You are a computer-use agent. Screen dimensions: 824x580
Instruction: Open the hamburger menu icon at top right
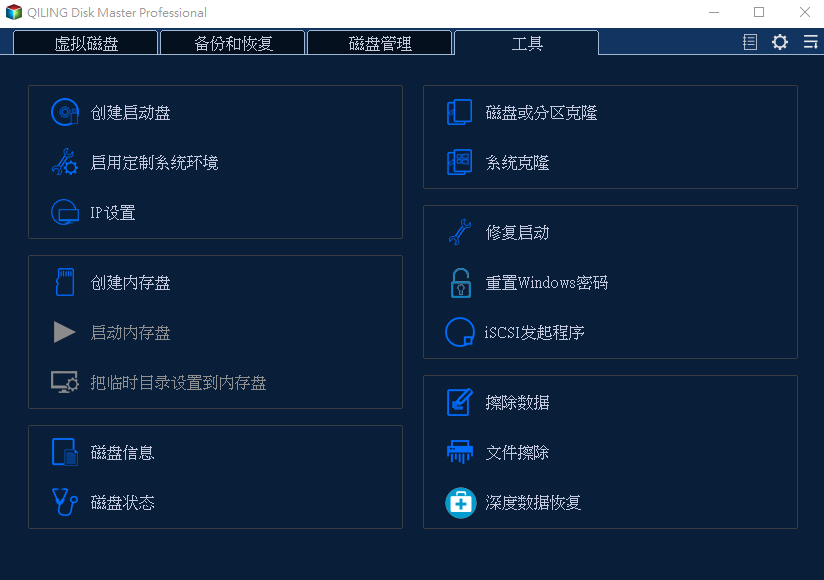tap(810, 42)
